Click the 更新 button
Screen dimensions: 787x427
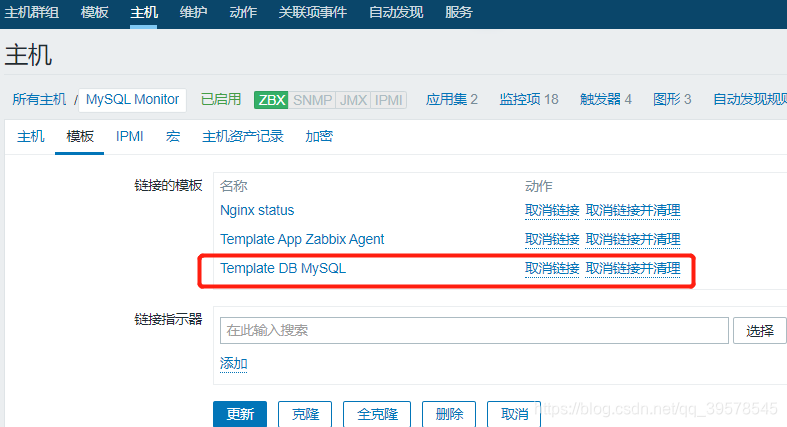click(x=240, y=414)
